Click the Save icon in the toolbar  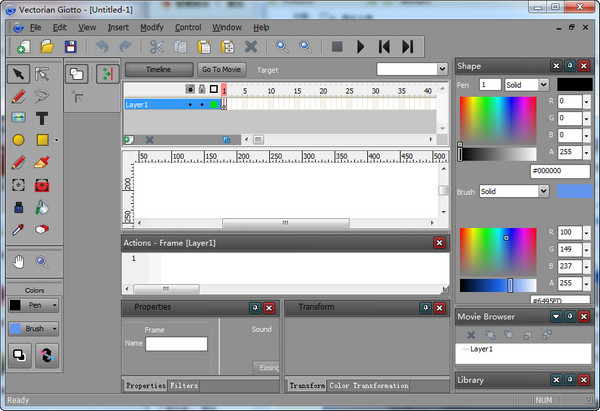(71, 46)
